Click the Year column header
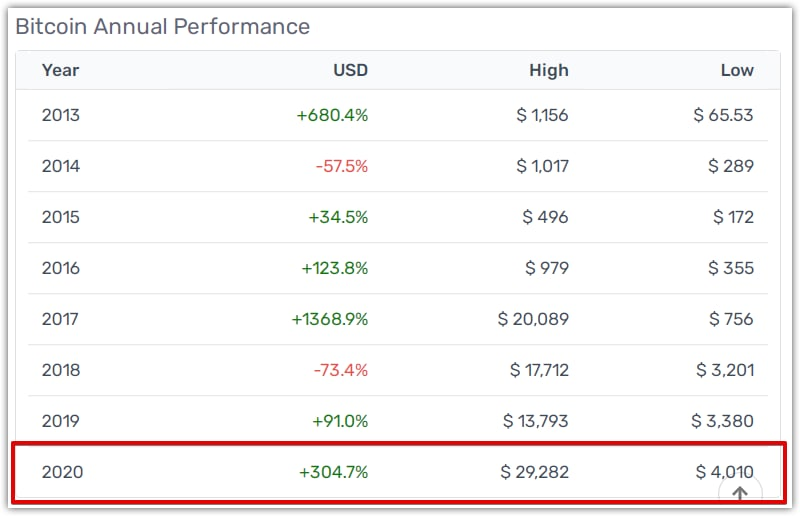The image size is (800, 516). [x=60, y=70]
